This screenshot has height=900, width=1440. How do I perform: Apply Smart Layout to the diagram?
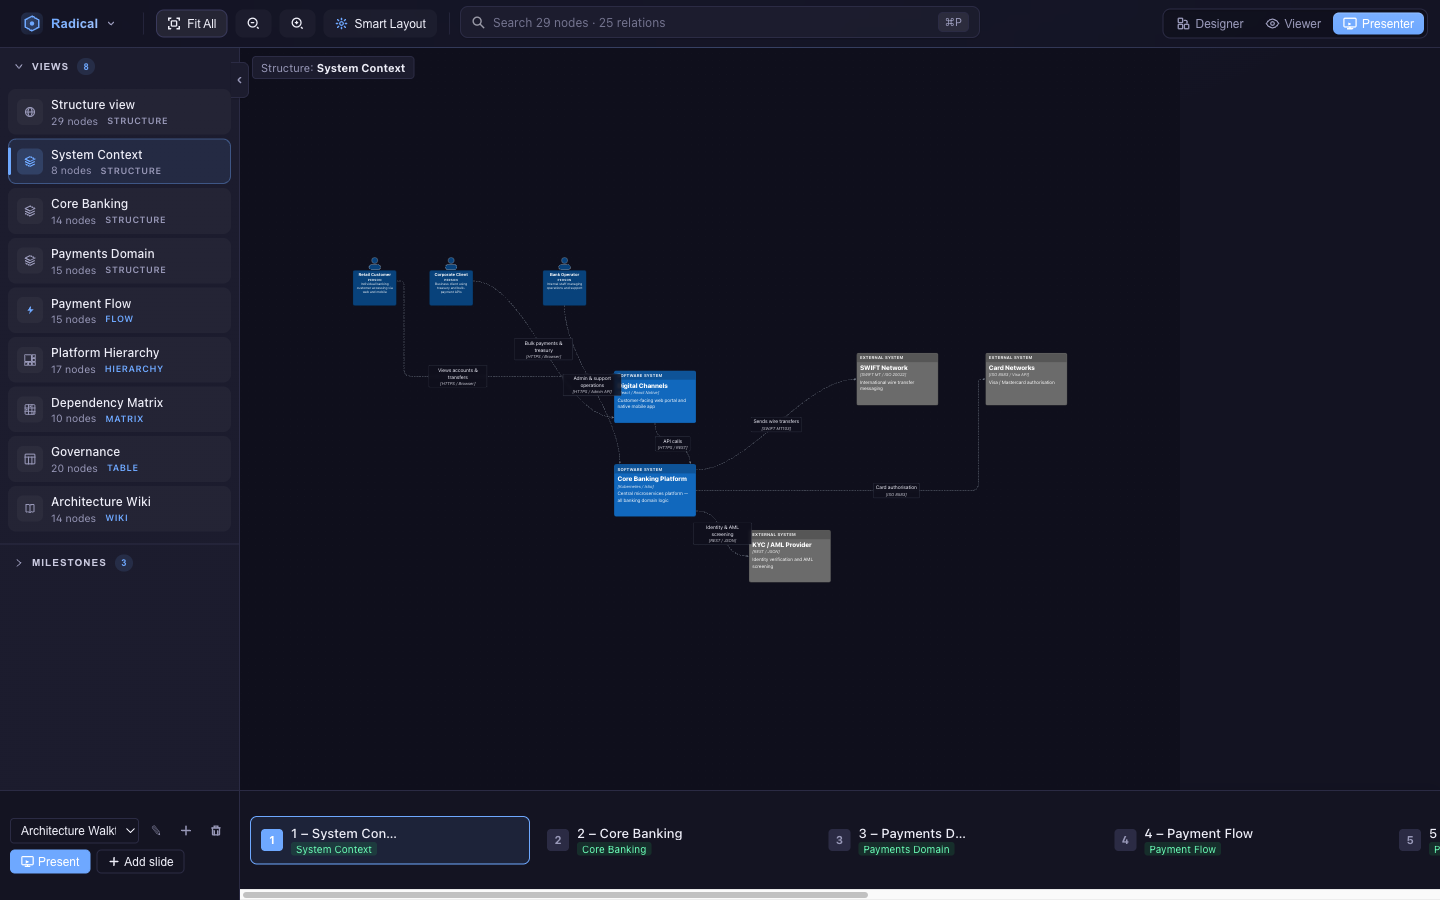(x=381, y=23)
